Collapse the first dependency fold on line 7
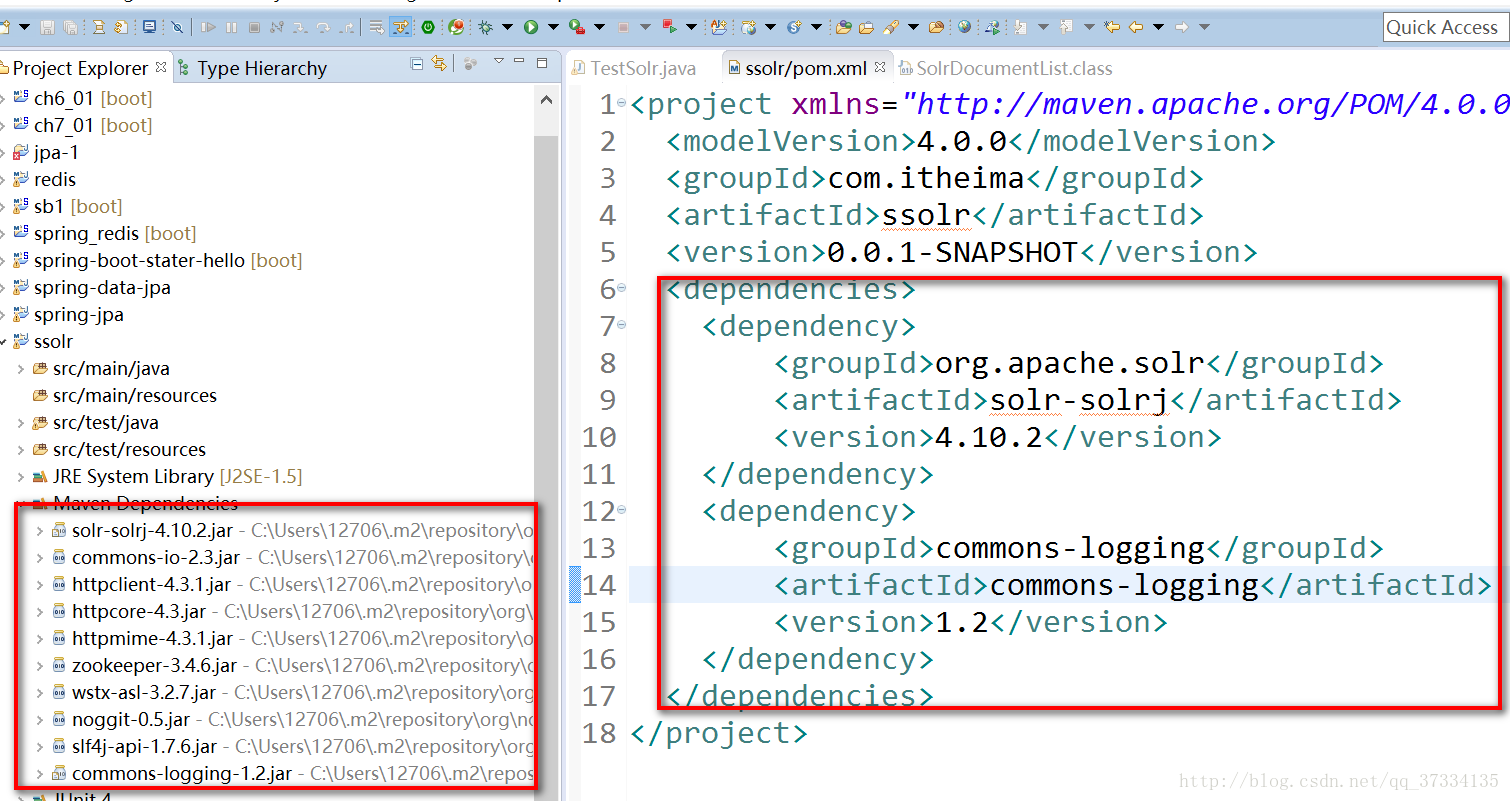Screen dimensions: 1510x801 [621, 325]
